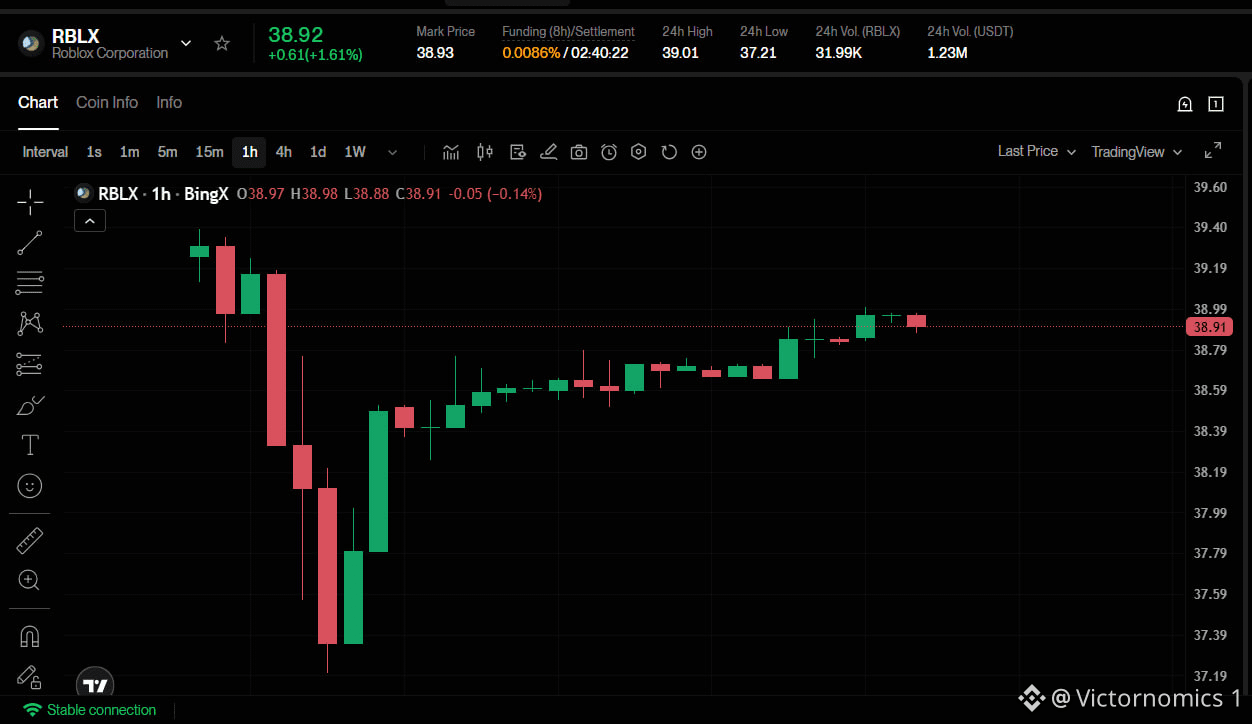Switch to single chart layout icon

1216,104
